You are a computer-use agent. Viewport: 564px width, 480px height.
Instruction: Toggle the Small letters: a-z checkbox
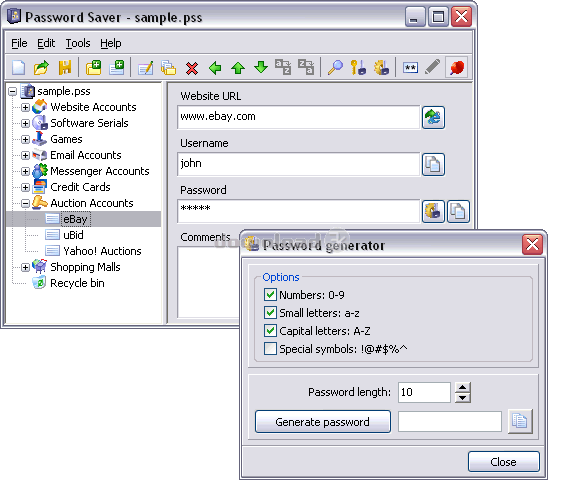270,312
